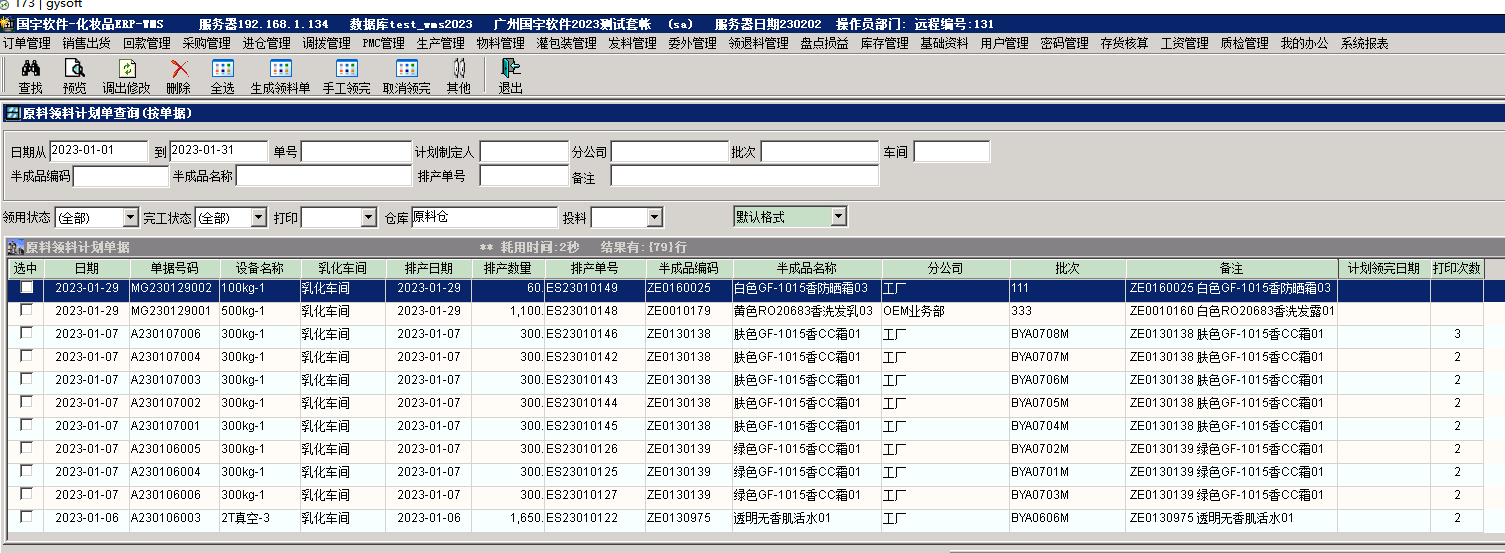Click the 查找 binoculars search icon
The image size is (1505, 553).
(30, 69)
